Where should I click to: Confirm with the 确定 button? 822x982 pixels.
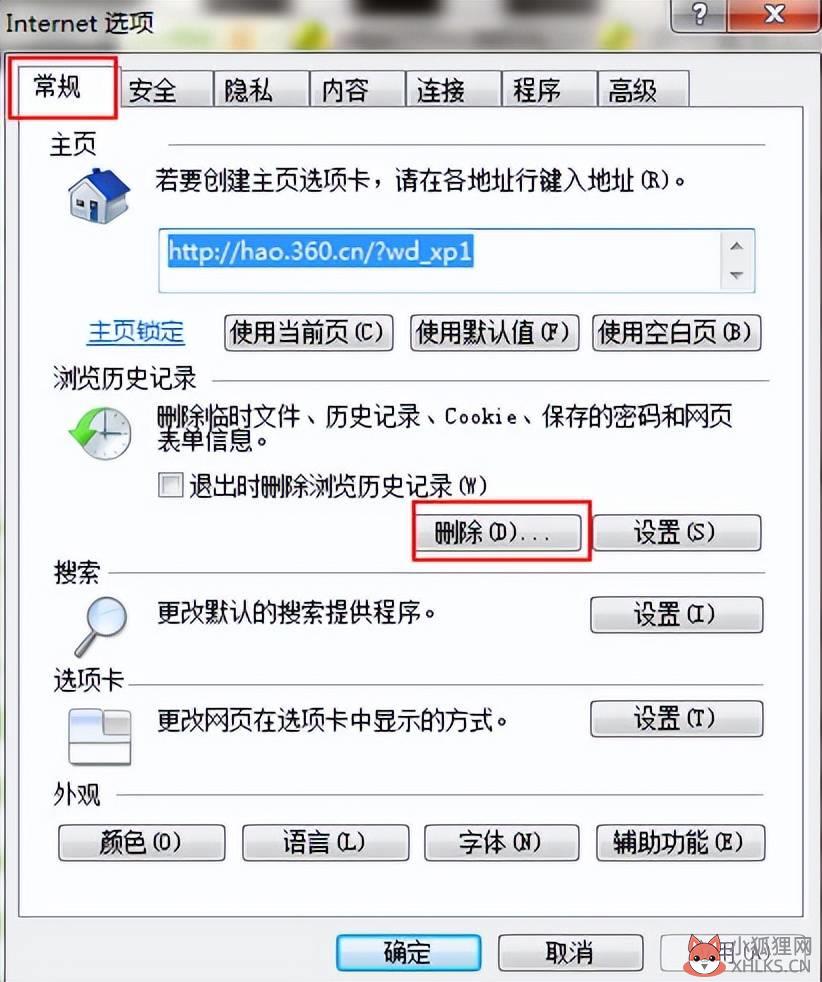click(408, 953)
